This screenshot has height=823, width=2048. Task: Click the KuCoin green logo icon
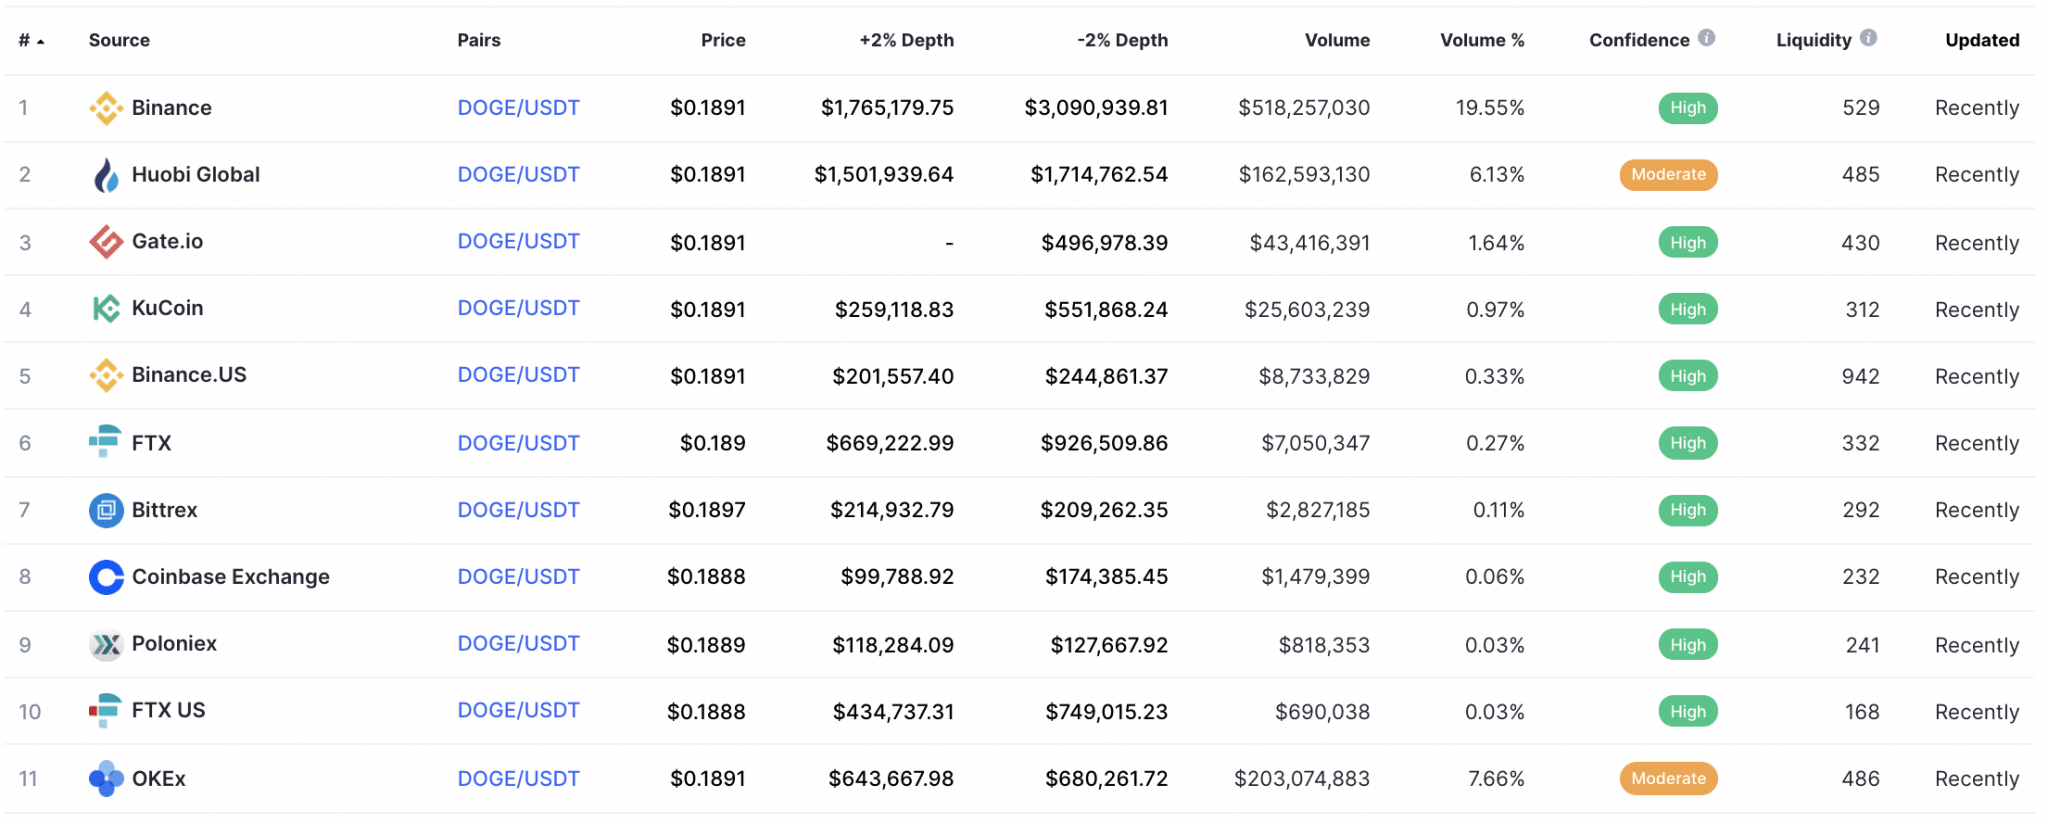(x=106, y=309)
